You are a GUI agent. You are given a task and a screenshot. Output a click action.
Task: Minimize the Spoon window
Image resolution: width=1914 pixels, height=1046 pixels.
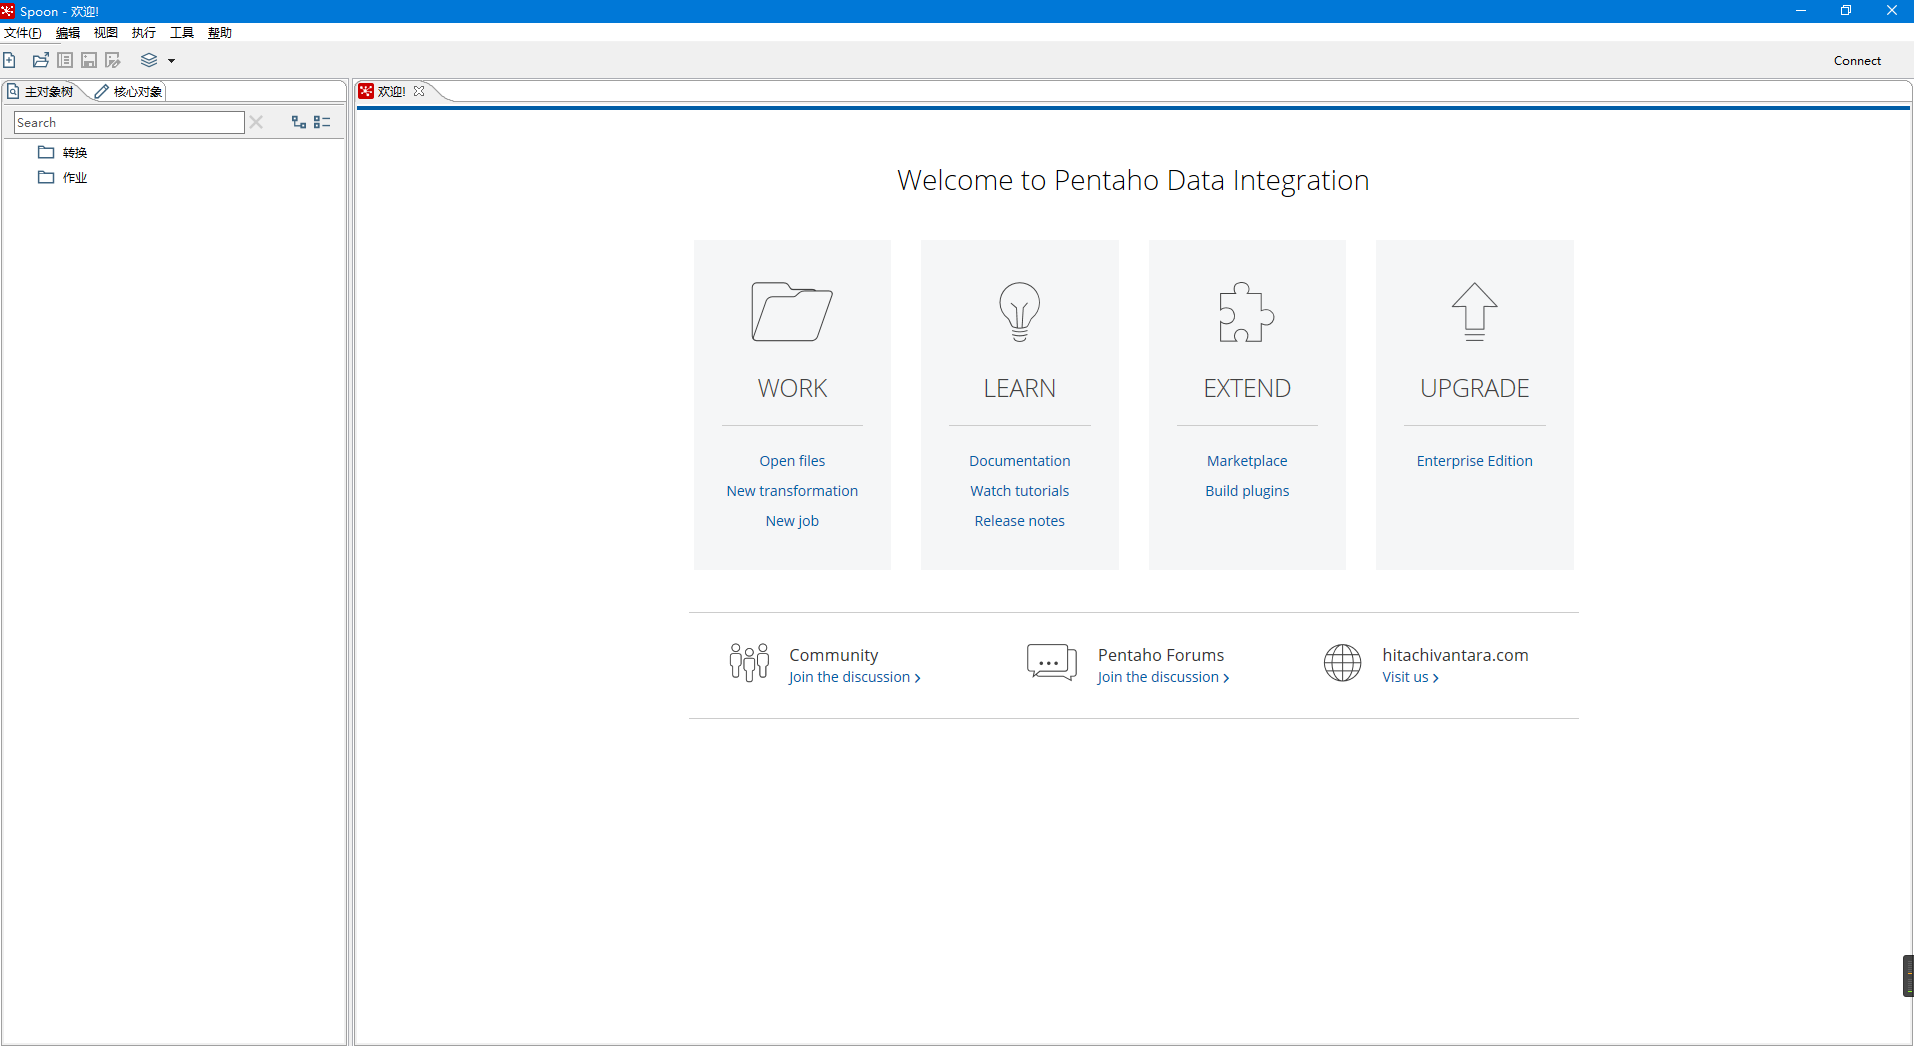pos(1800,11)
